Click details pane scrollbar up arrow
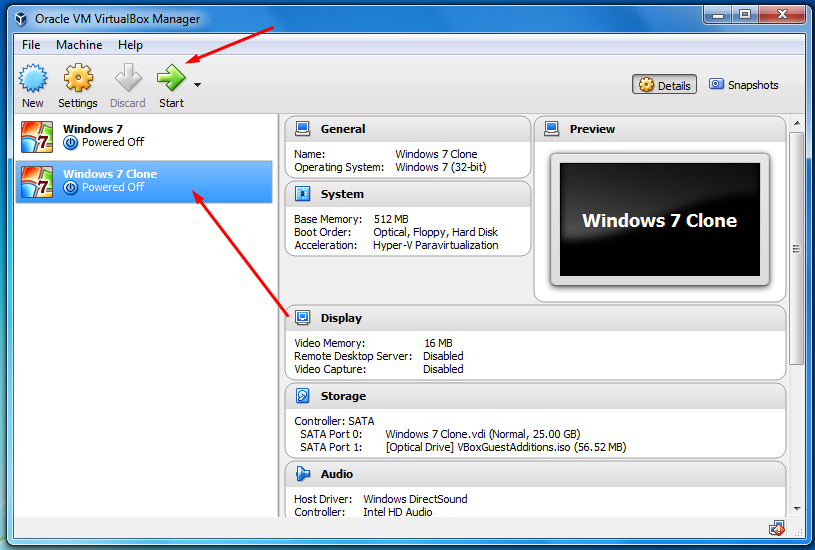Screen dimensions: 815x550 click(x=796, y=123)
